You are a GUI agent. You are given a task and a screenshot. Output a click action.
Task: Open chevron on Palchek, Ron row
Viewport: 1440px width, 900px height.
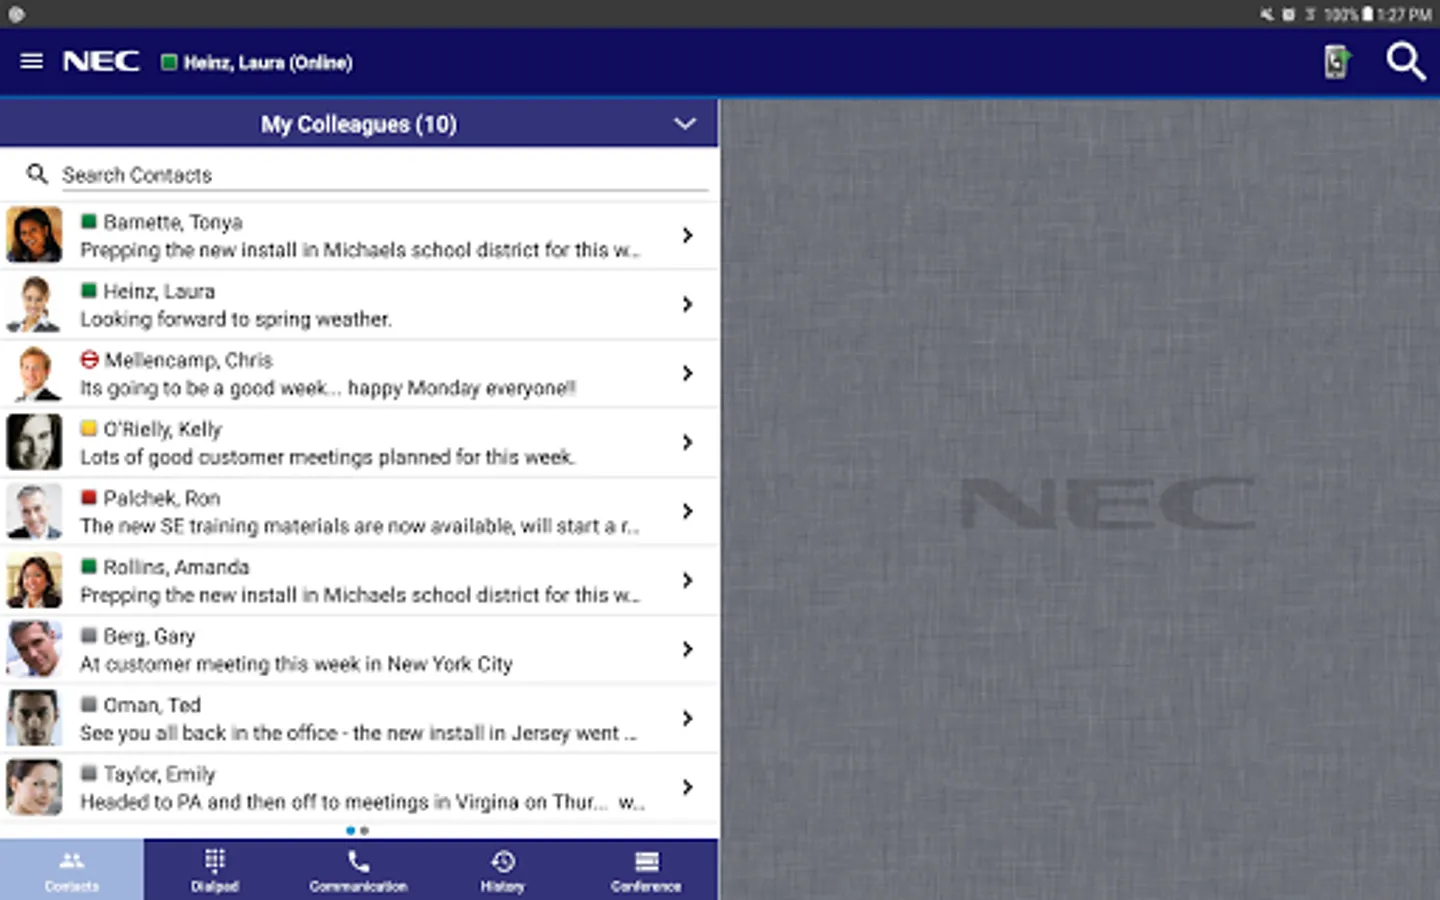click(x=687, y=511)
